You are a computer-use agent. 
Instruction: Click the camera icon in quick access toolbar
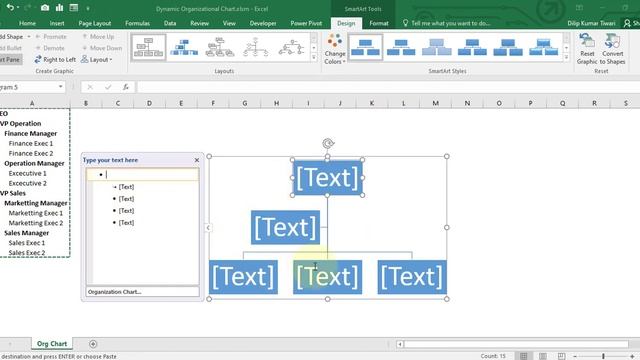pos(45,8)
